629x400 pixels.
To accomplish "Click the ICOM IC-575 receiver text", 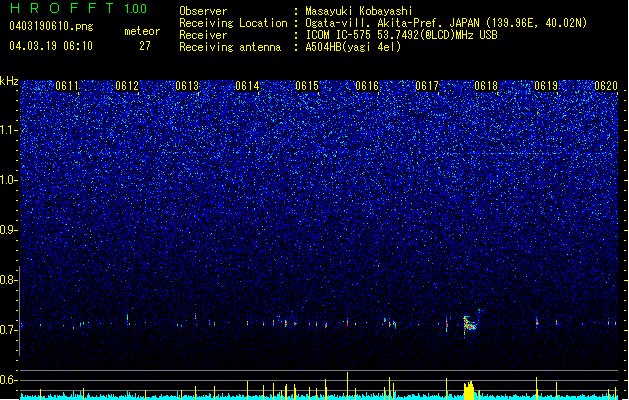I will click(x=401, y=35).
